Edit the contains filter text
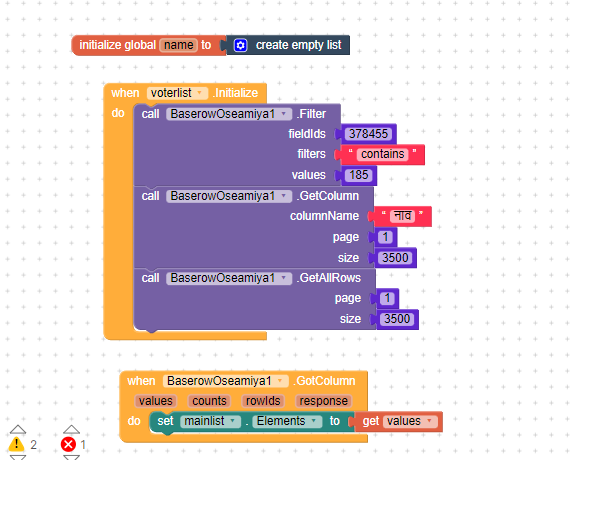The height and width of the screenshot is (508, 612). click(x=382, y=154)
